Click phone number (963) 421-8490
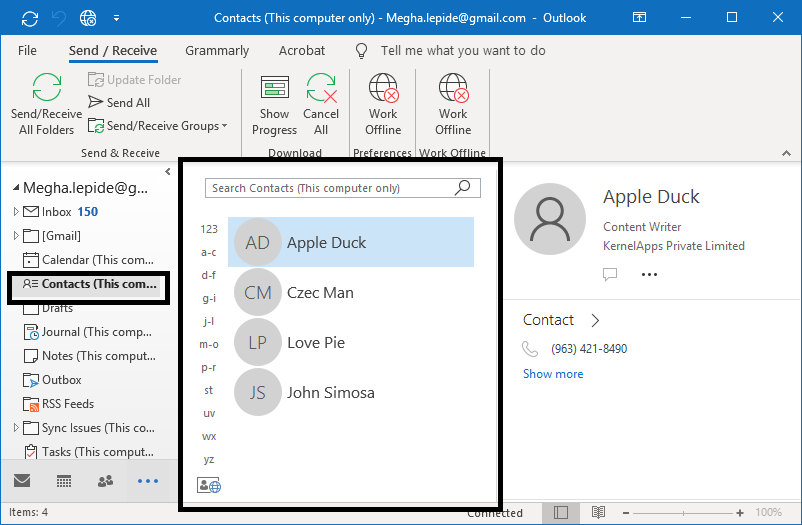 click(589, 349)
